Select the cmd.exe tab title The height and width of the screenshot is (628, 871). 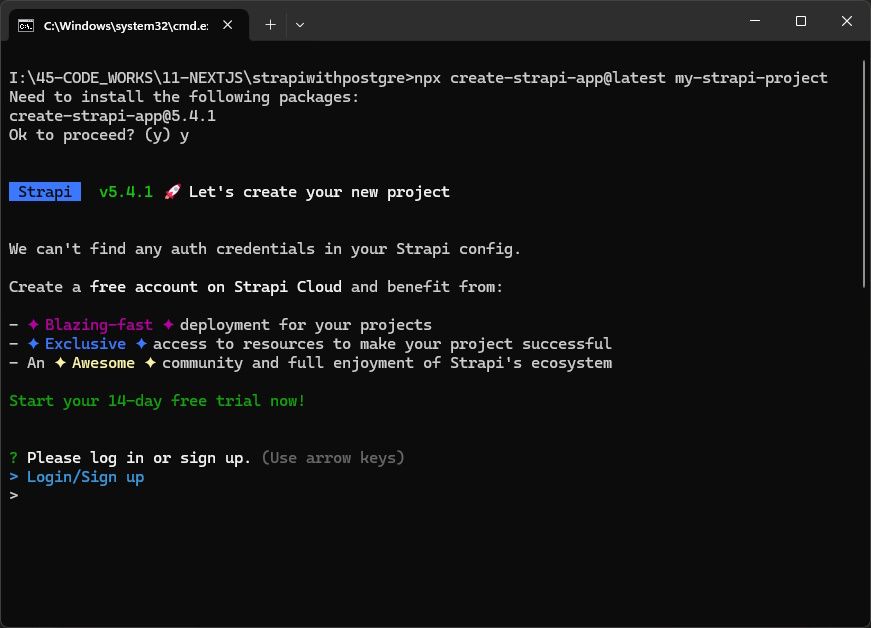click(x=126, y=26)
